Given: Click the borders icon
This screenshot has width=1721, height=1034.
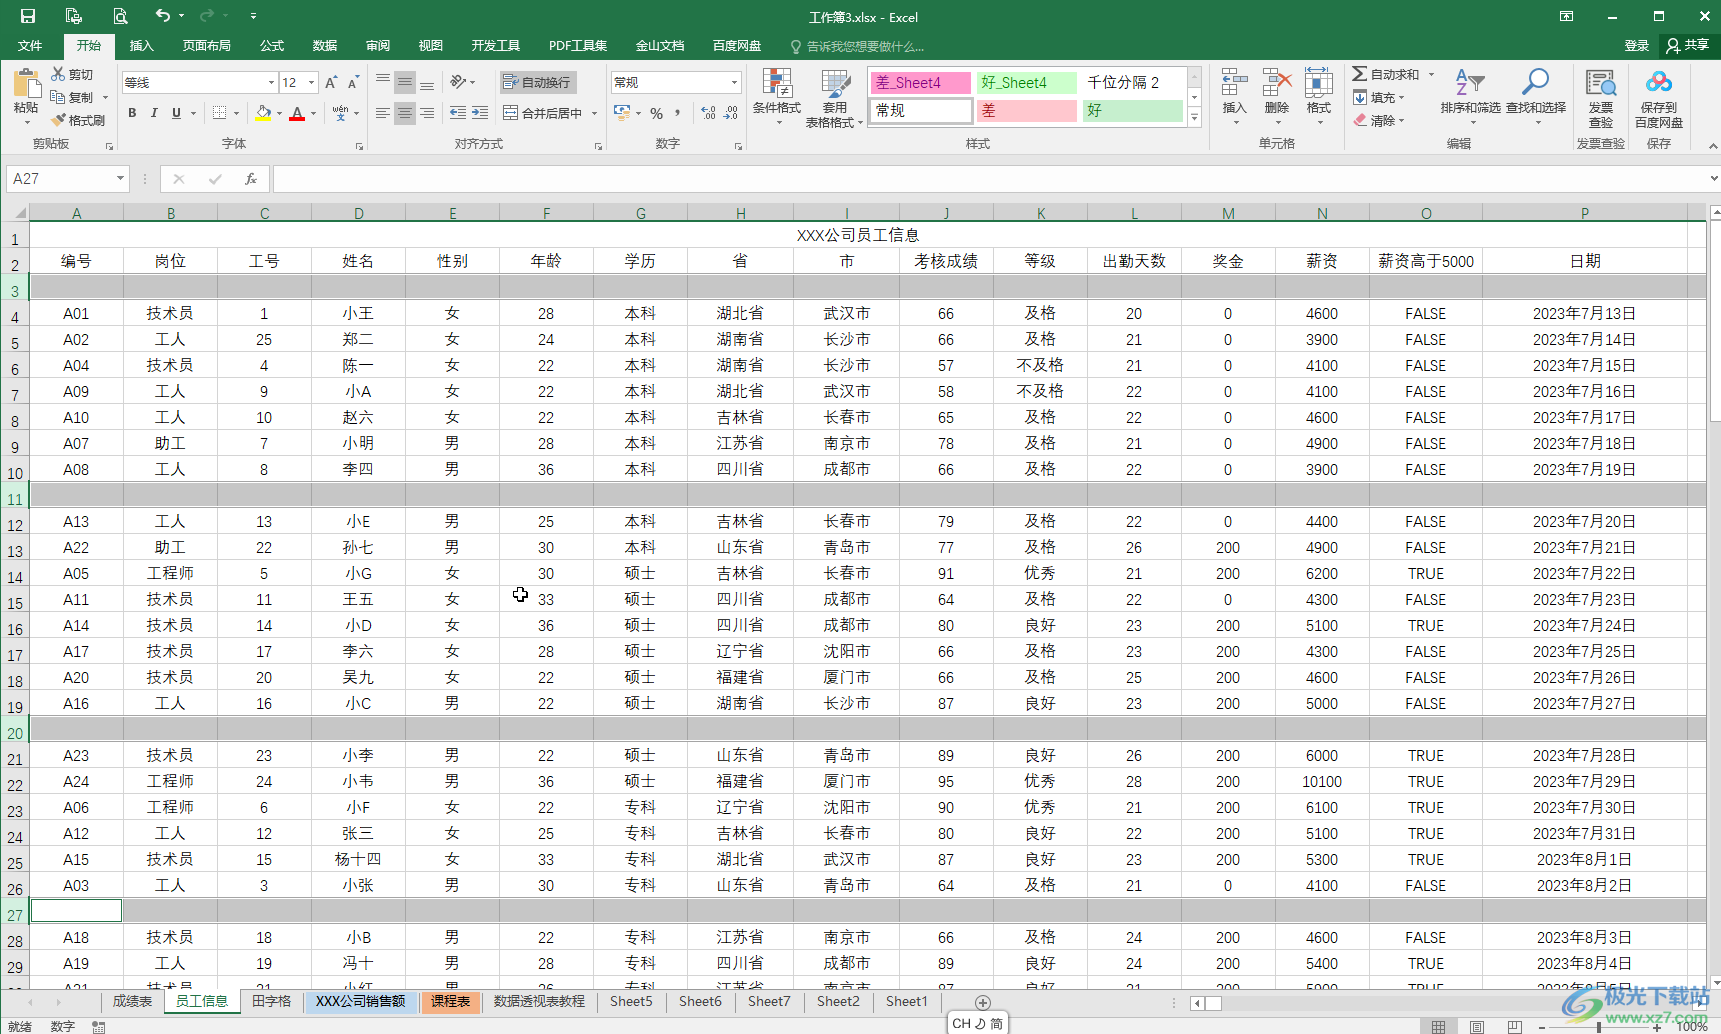Looking at the screenshot, I should [x=219, y=113].
